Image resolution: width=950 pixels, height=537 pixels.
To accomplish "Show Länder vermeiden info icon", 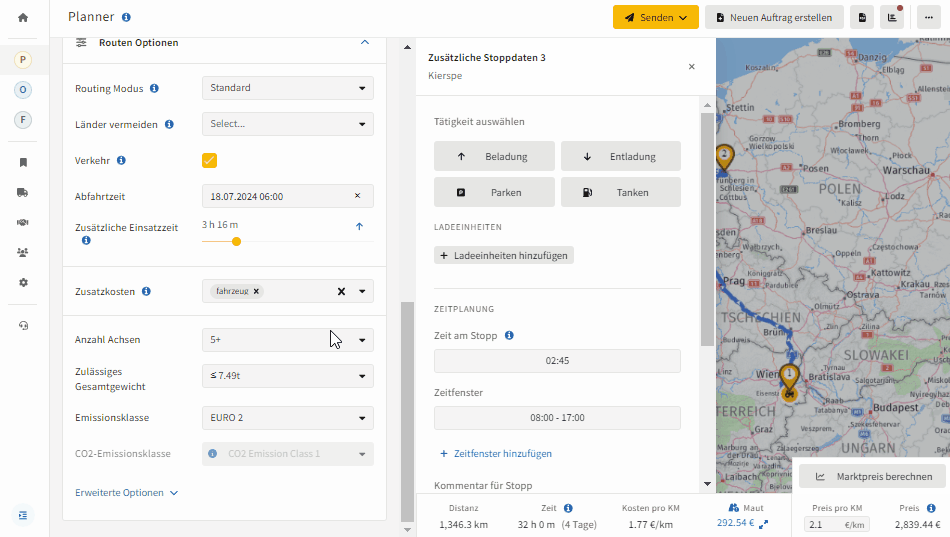I will [169, 124].
